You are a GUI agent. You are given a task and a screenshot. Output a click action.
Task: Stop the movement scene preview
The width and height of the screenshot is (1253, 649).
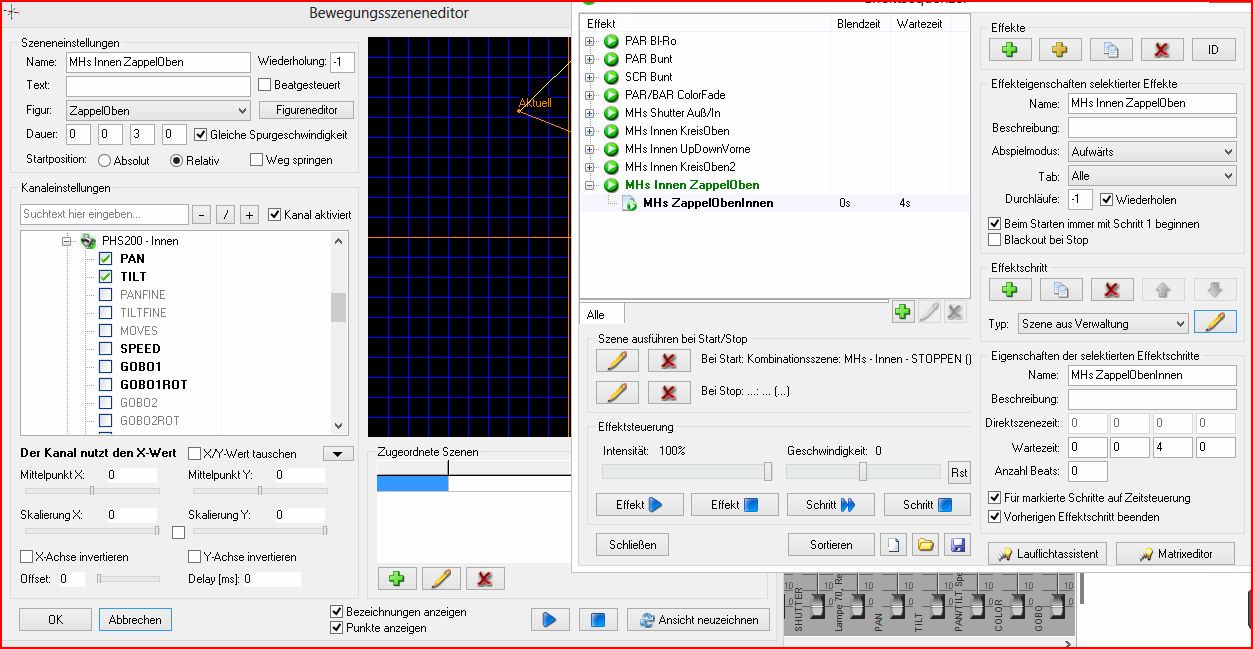tap(598, 620)
